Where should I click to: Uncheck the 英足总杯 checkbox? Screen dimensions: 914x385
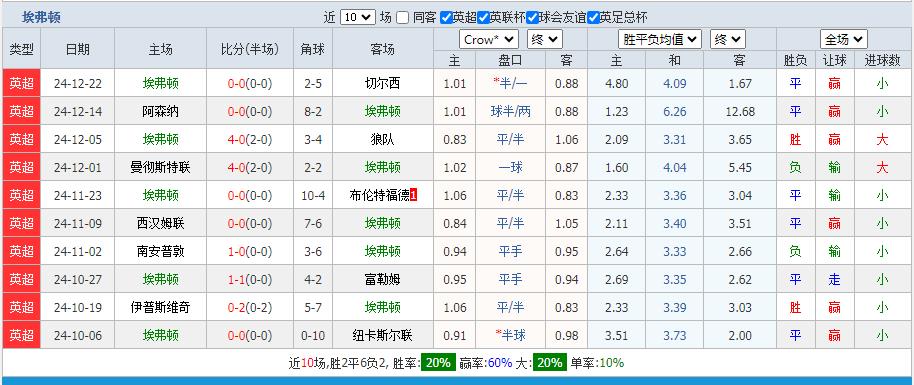point(593,18)
